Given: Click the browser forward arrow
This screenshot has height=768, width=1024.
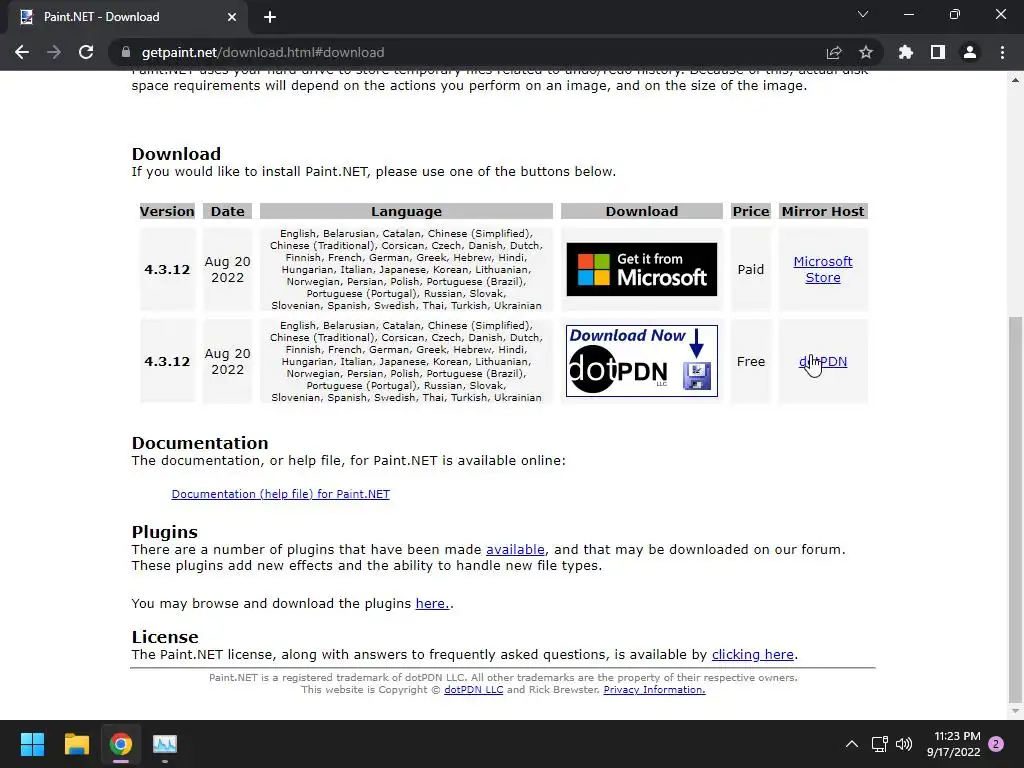Looking at the screenshot, I should [54, 52].
